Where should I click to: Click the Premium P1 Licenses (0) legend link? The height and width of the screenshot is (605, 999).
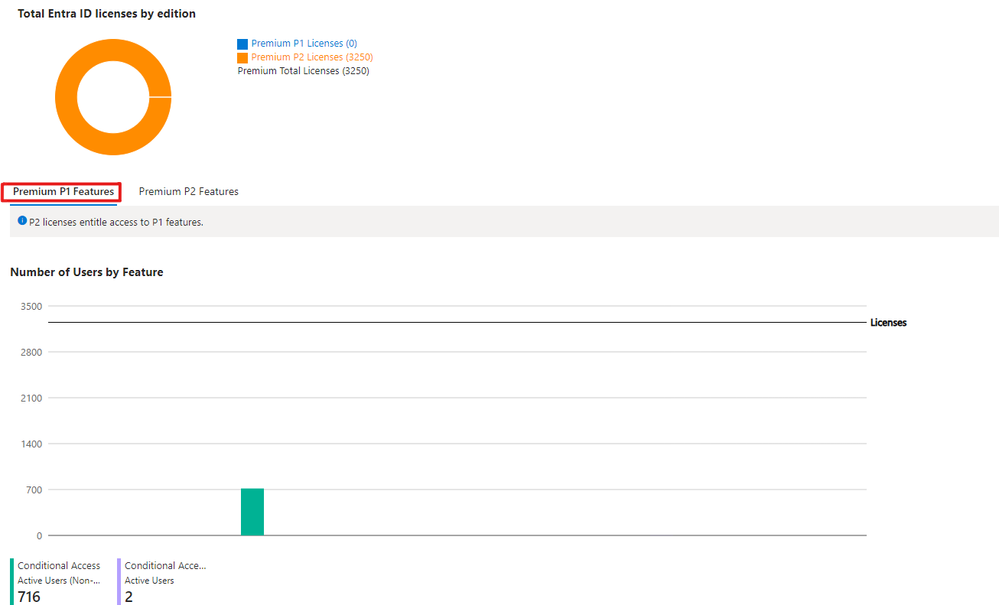tap(304, 43)
